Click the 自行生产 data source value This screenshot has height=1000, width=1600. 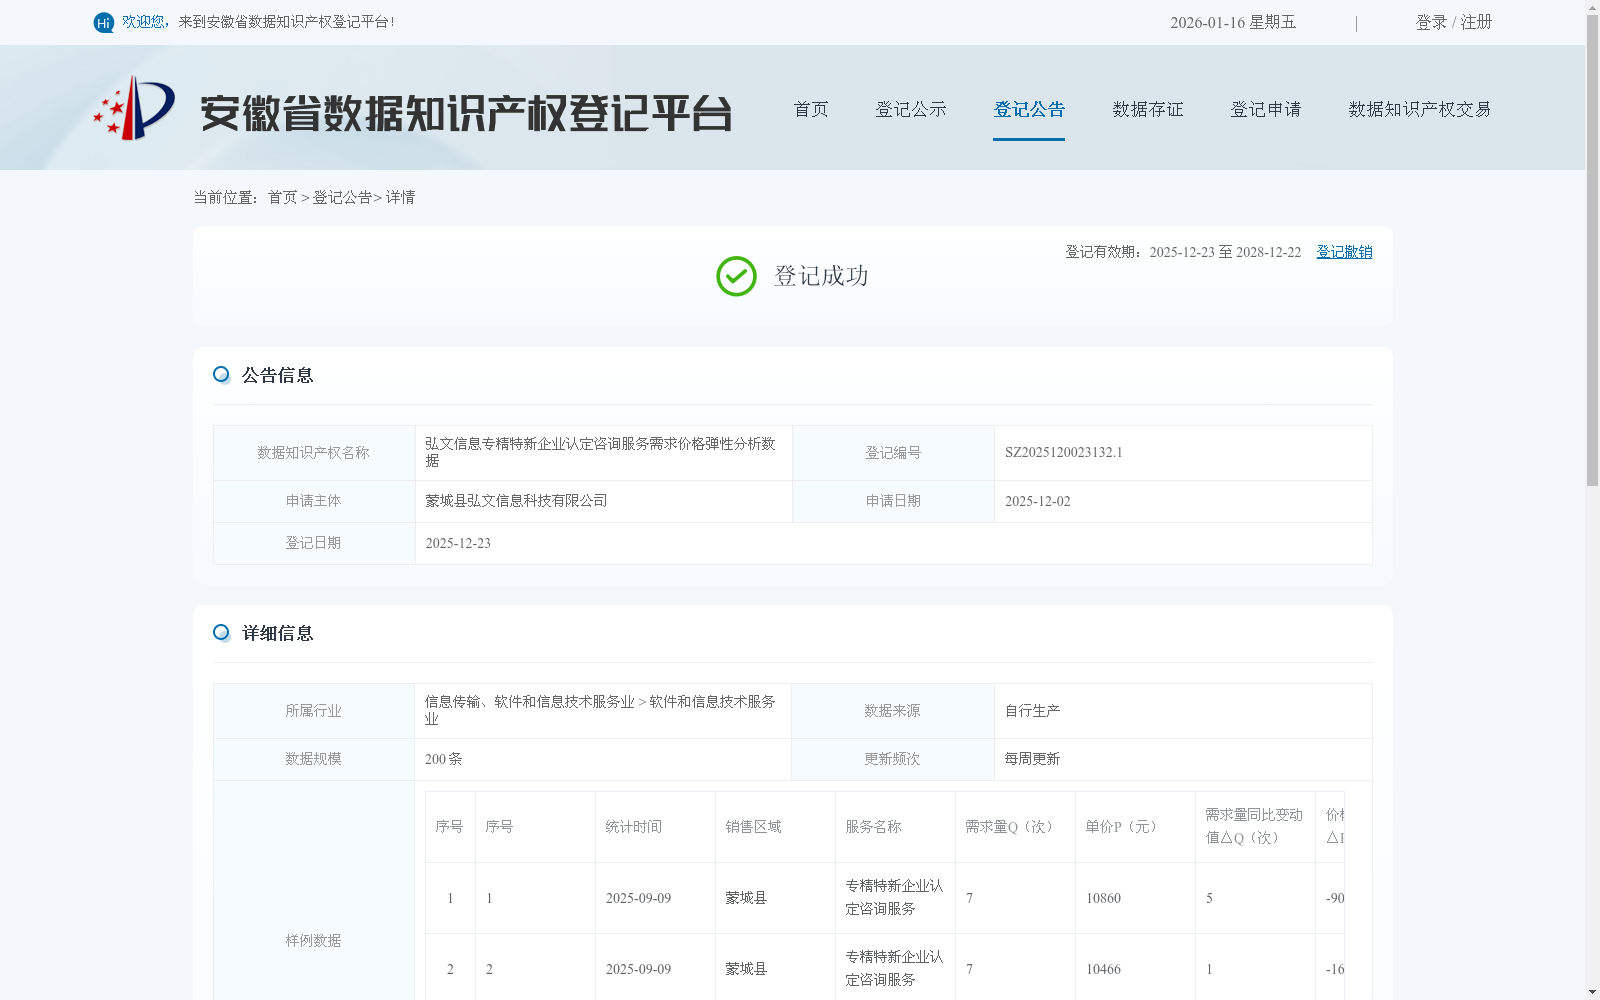(1032, 711)
